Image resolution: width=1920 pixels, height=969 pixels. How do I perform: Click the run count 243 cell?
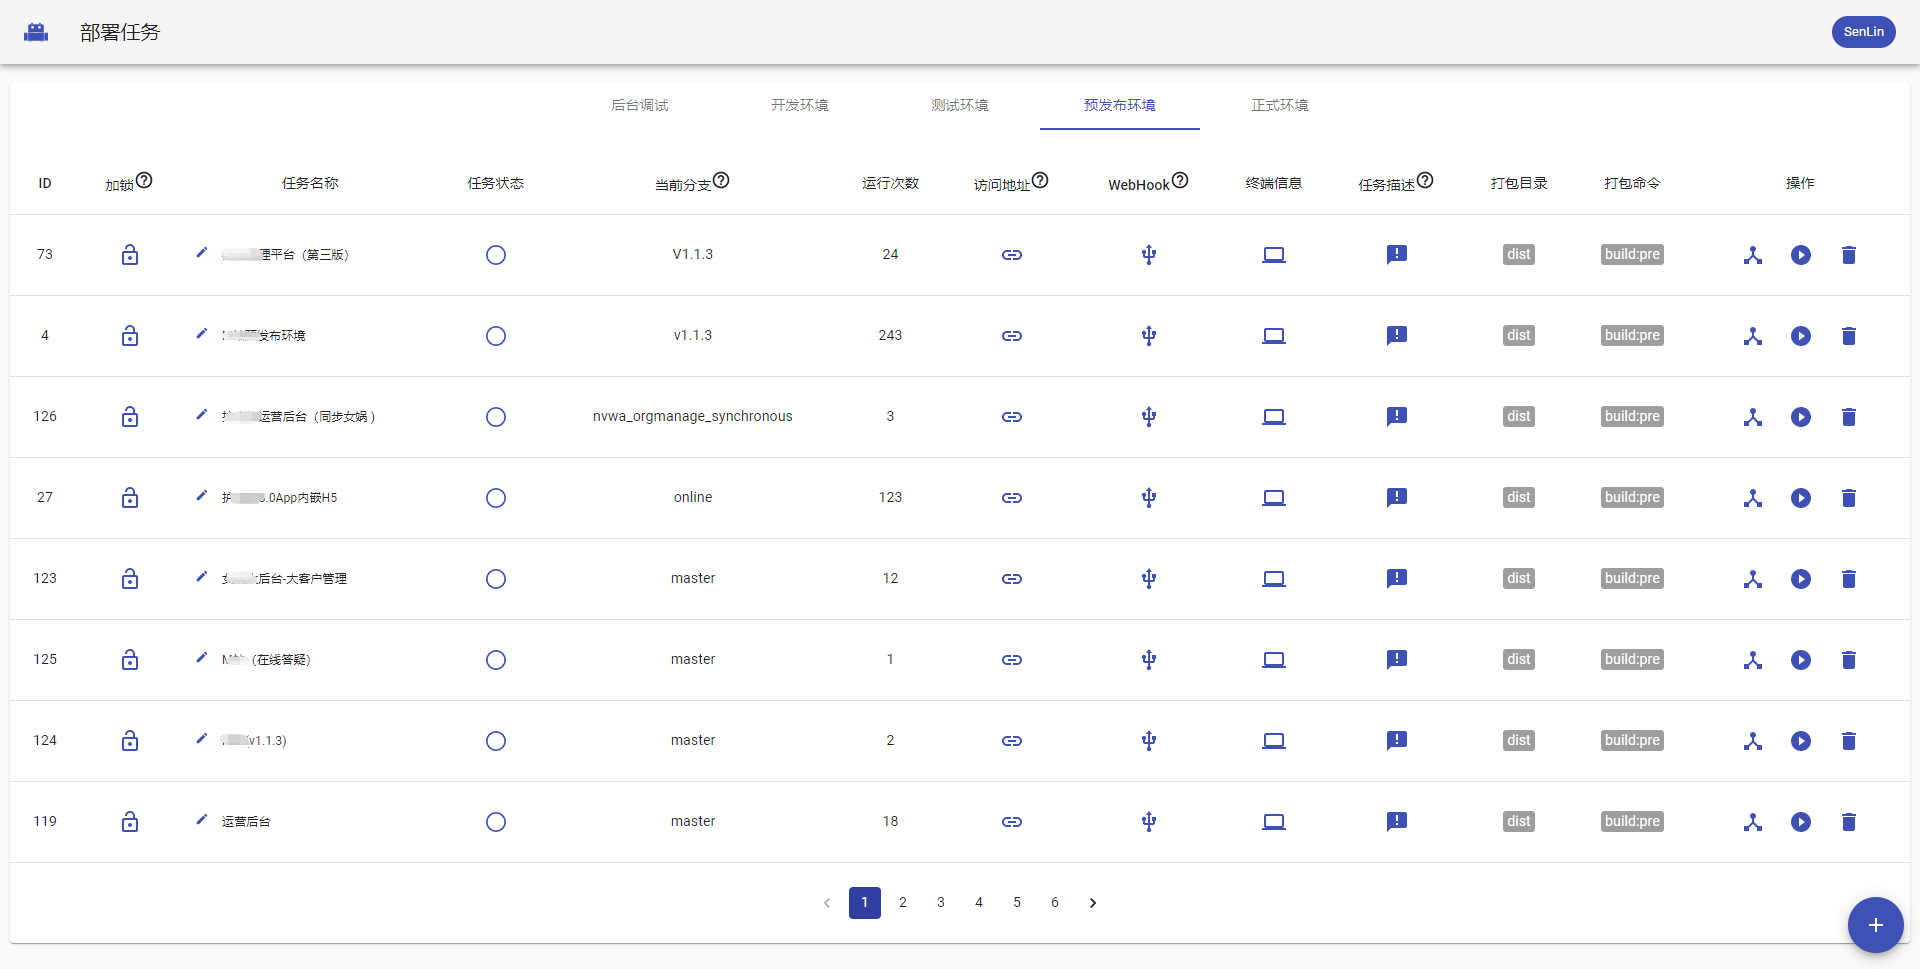pos(890,336)
